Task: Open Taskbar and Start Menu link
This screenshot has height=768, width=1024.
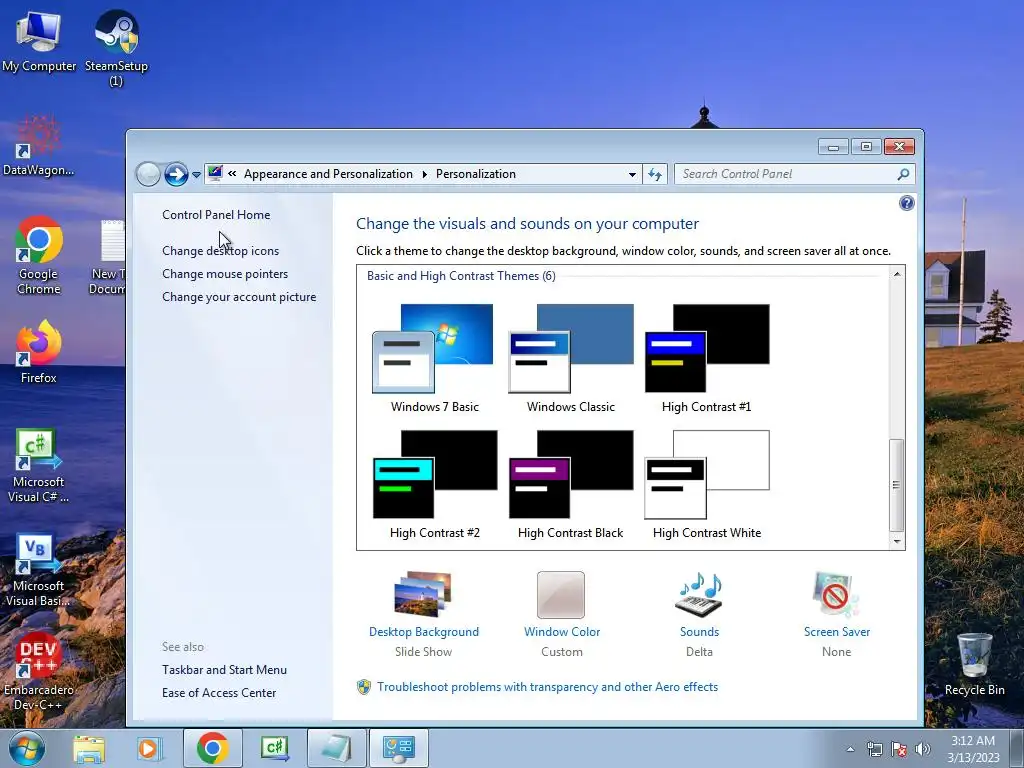Action: point(224,669)
